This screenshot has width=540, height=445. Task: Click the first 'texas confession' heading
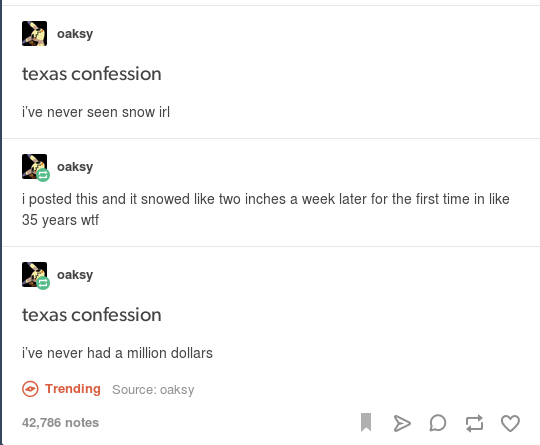coord(92,74)
